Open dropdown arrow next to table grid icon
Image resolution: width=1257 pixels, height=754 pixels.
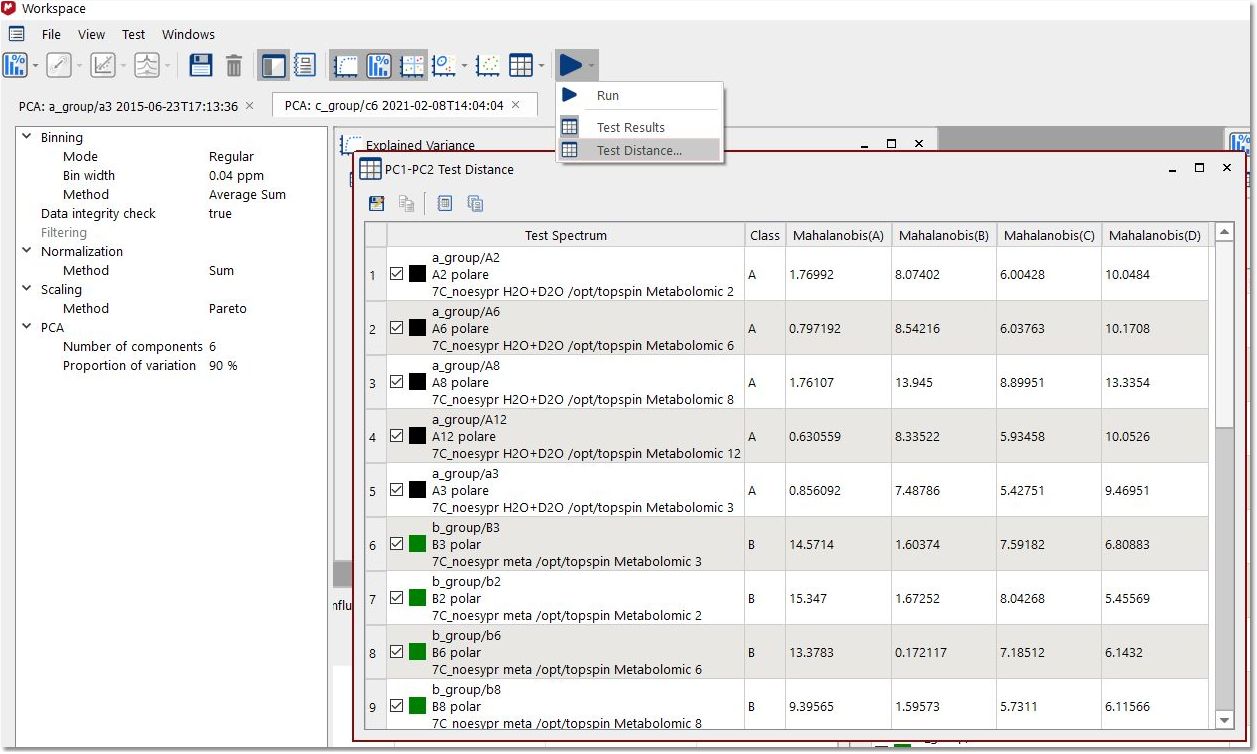(542, 67)
